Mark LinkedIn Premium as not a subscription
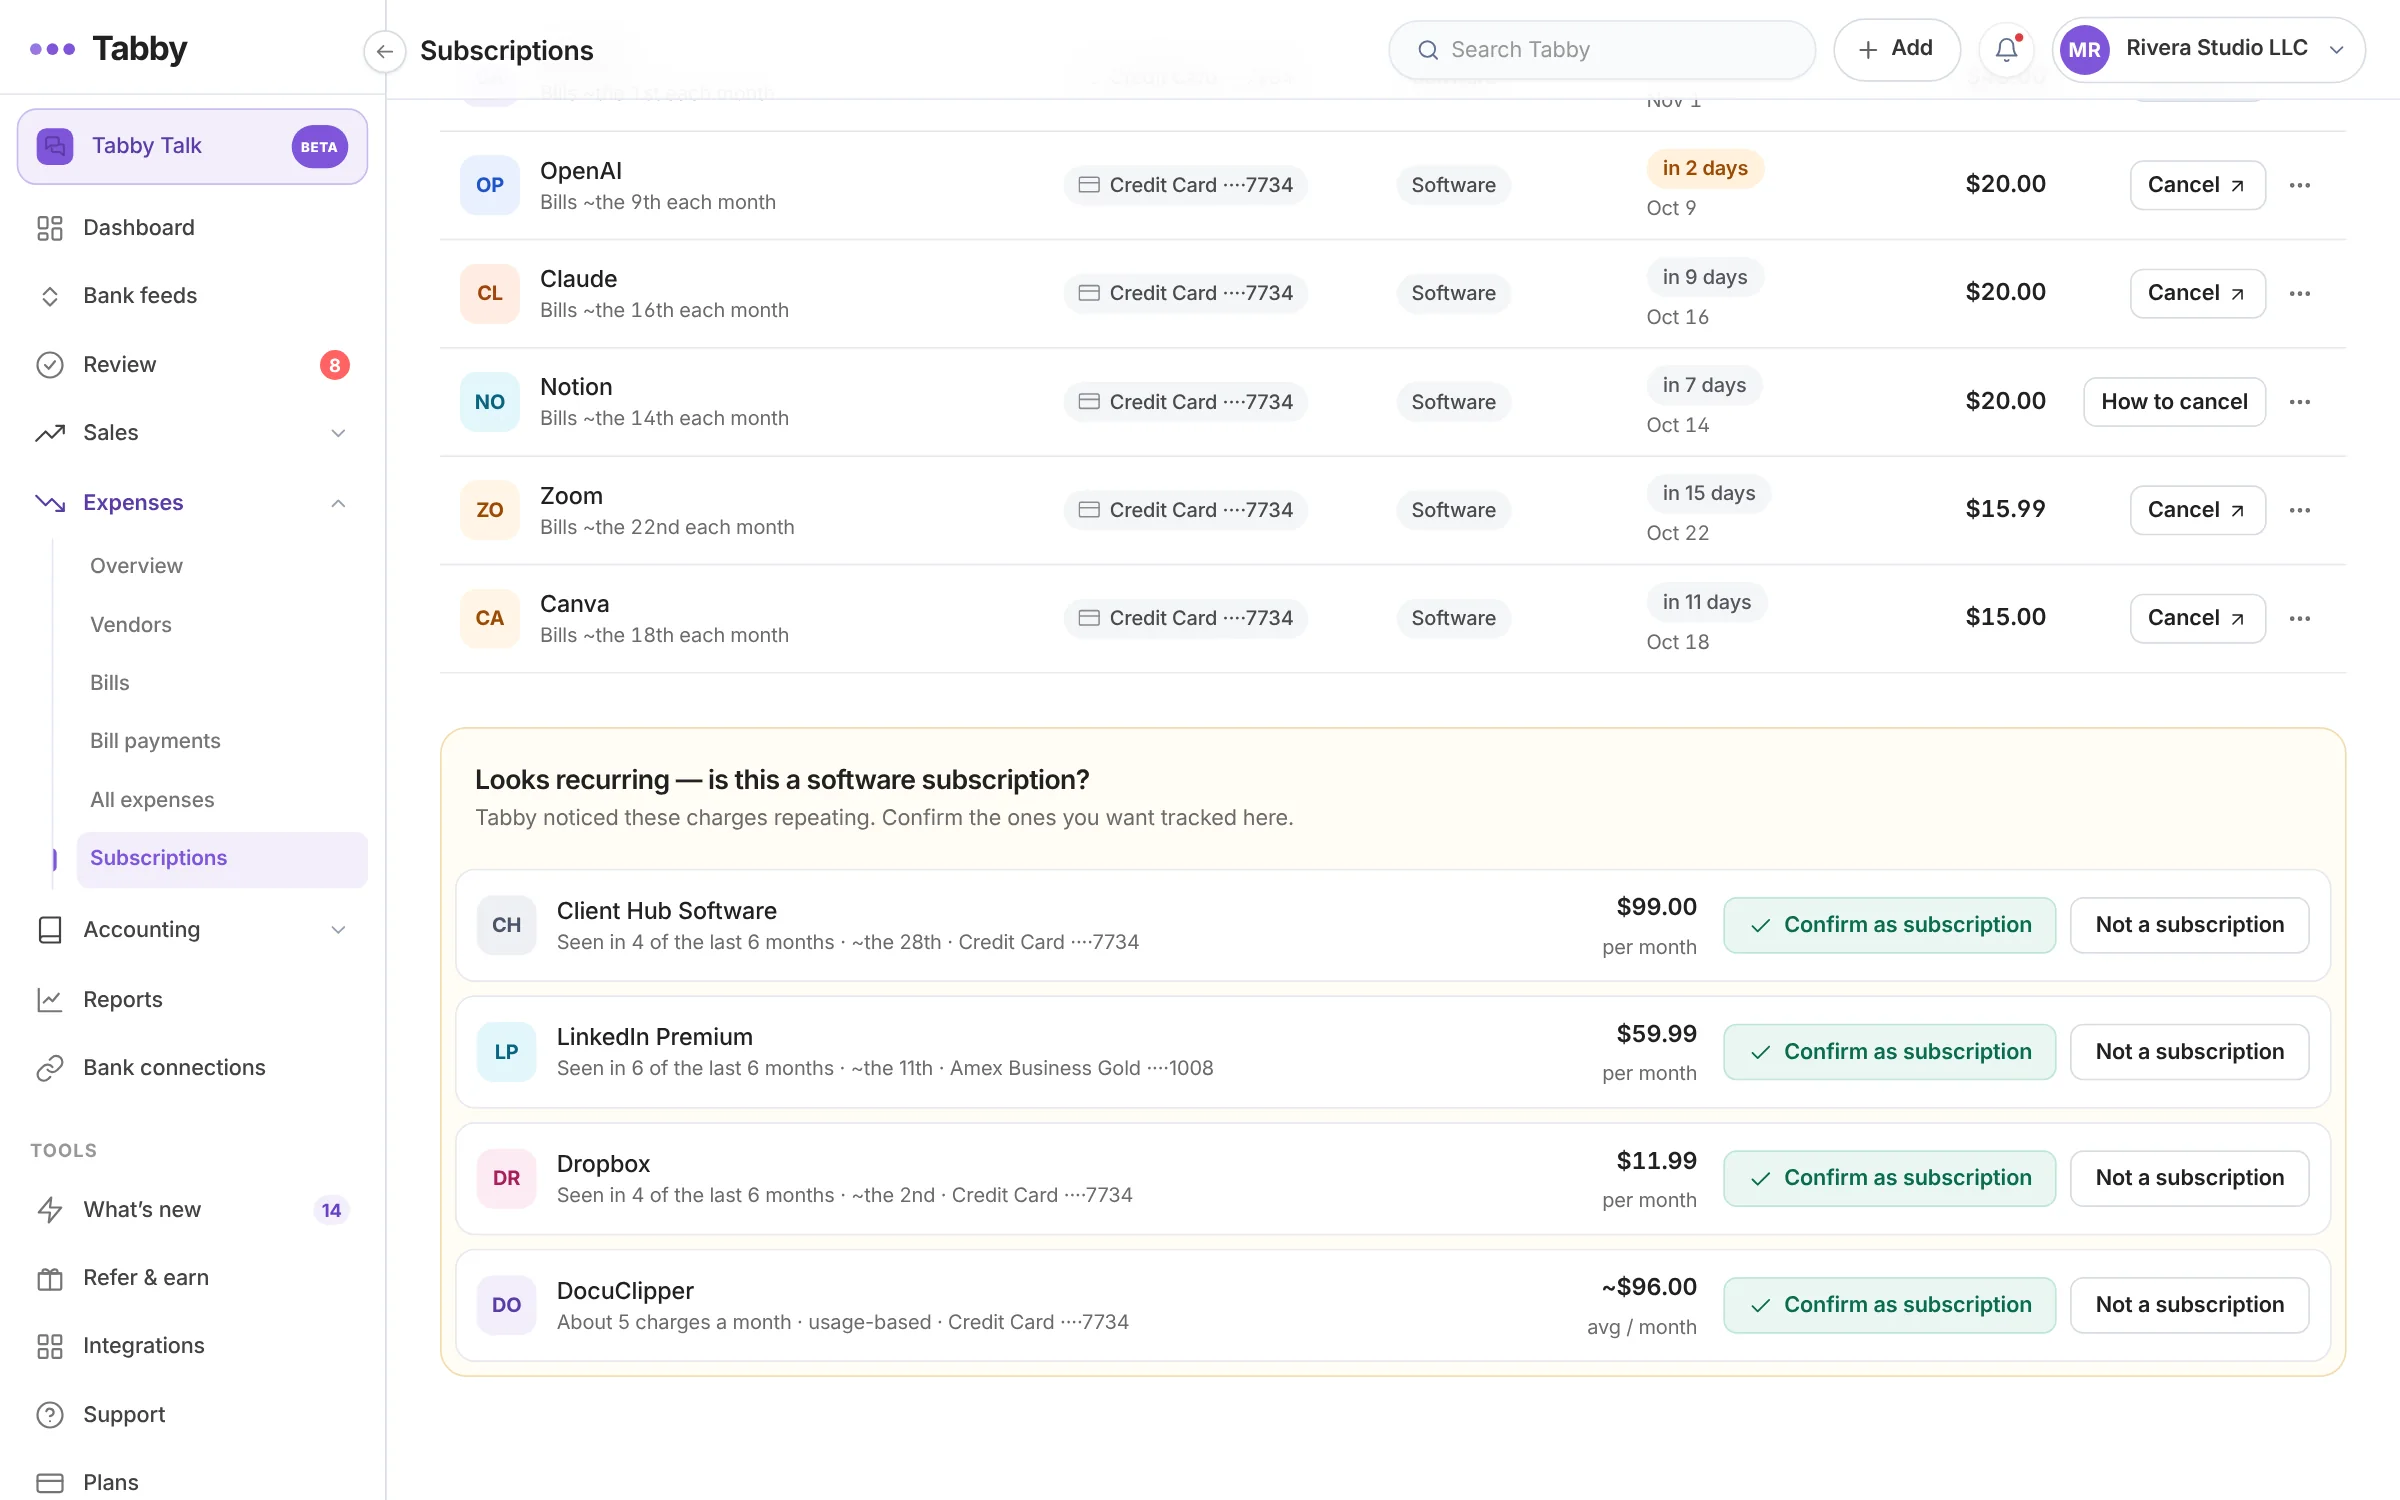The width and height of the screenshot is (2400, 1500). point(2189,1052)
